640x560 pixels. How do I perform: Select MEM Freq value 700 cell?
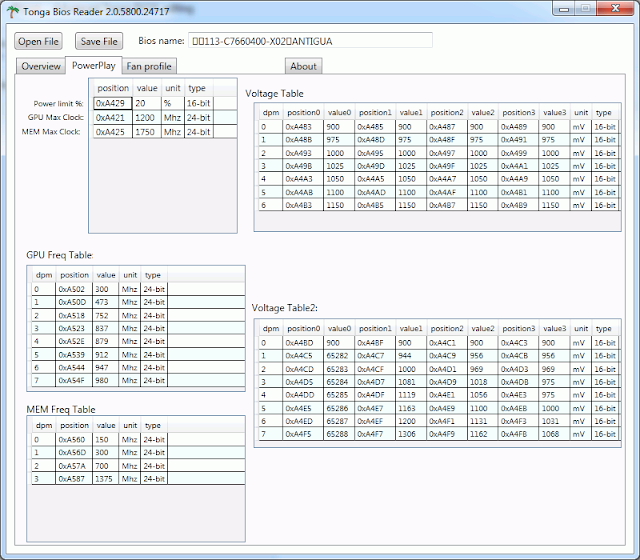[x=105, y=466]
